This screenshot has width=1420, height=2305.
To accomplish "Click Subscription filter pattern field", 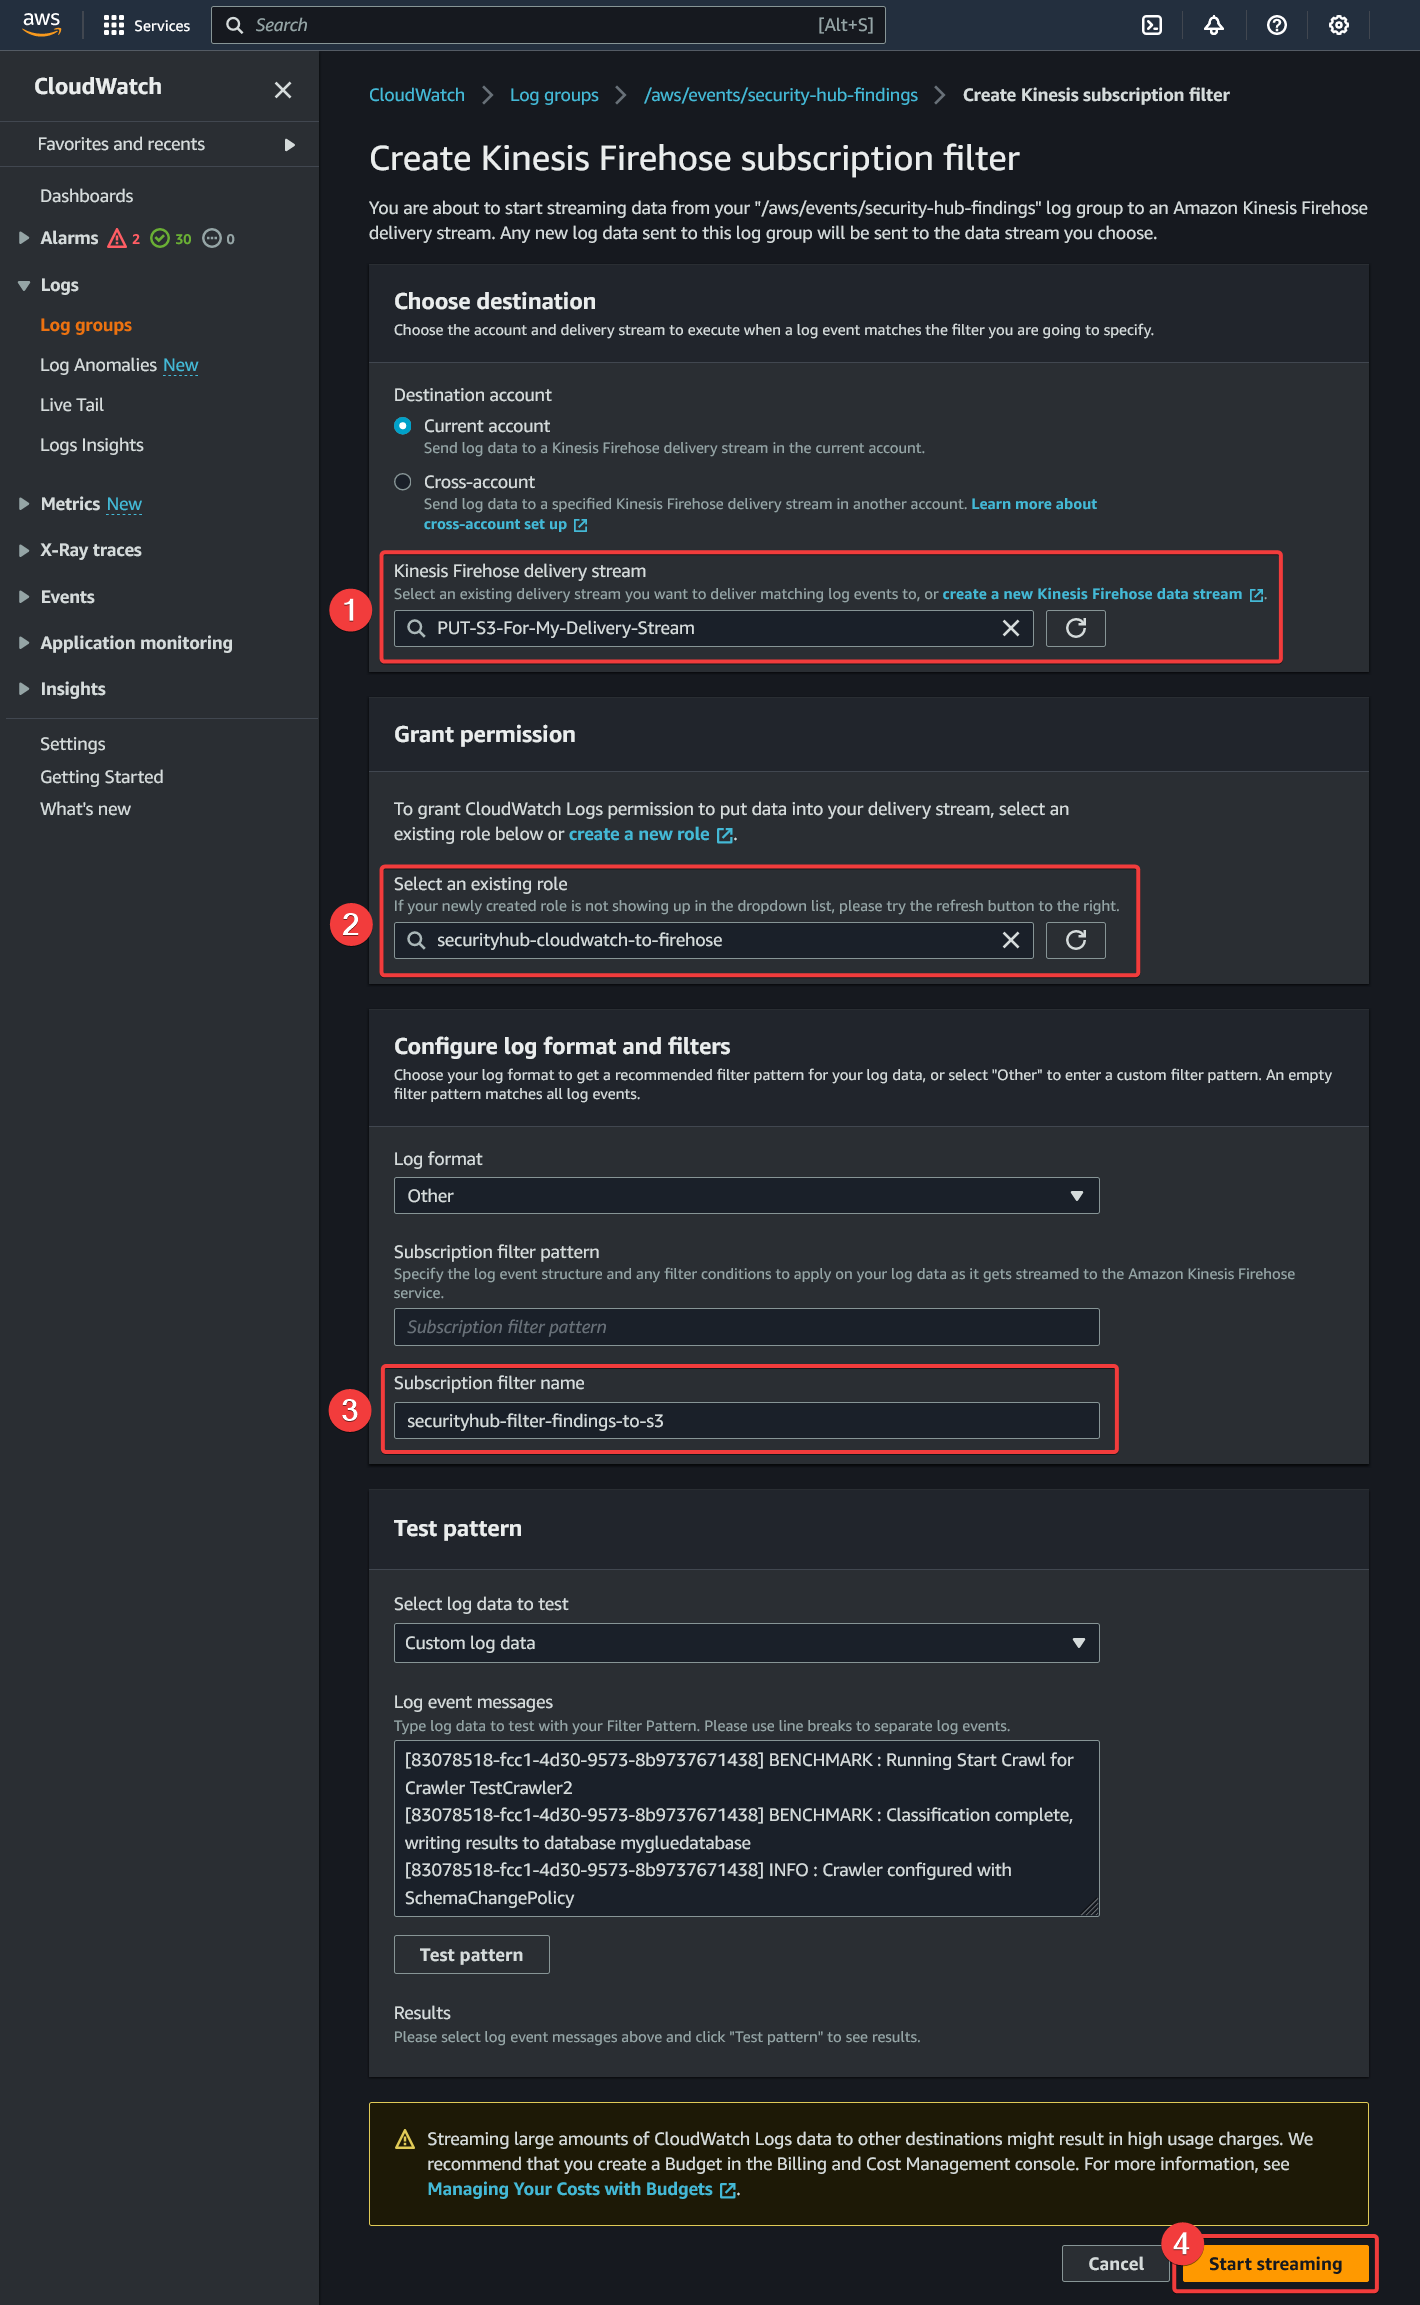I will click(x=746, y=1327).
